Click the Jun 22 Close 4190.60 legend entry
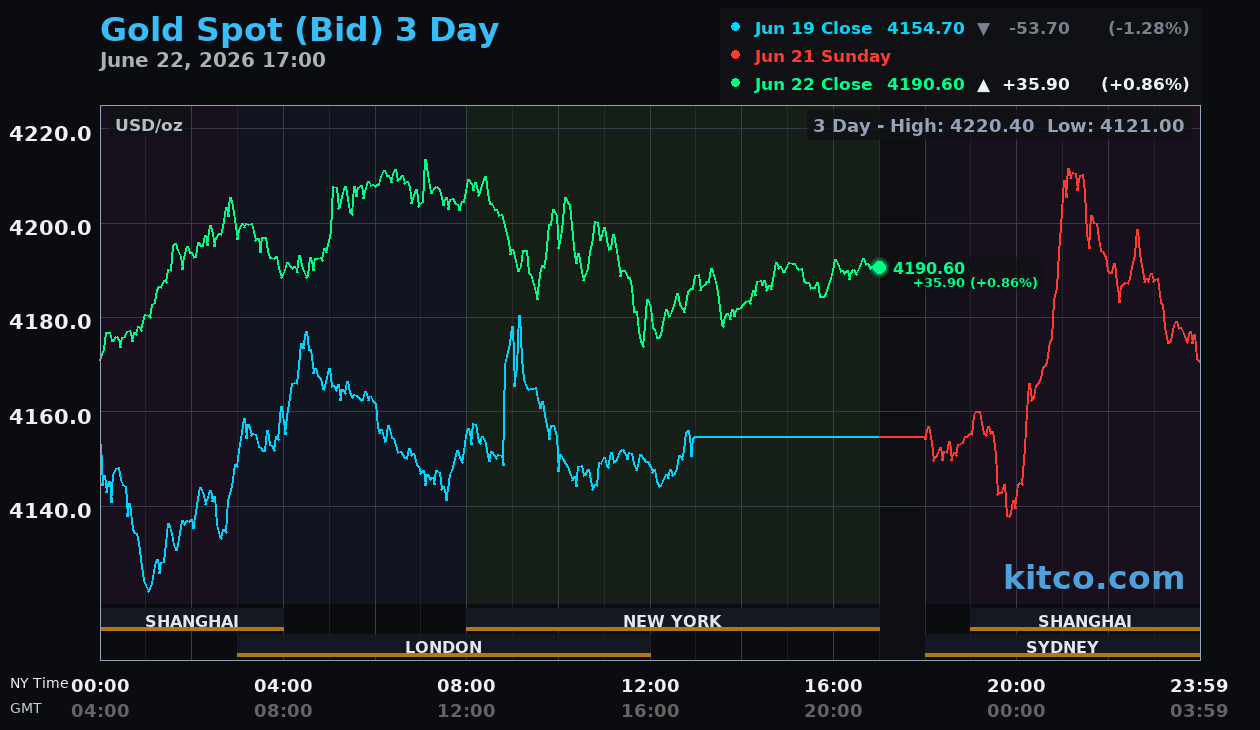The image size is (1260, 730). tap(860, 85)
